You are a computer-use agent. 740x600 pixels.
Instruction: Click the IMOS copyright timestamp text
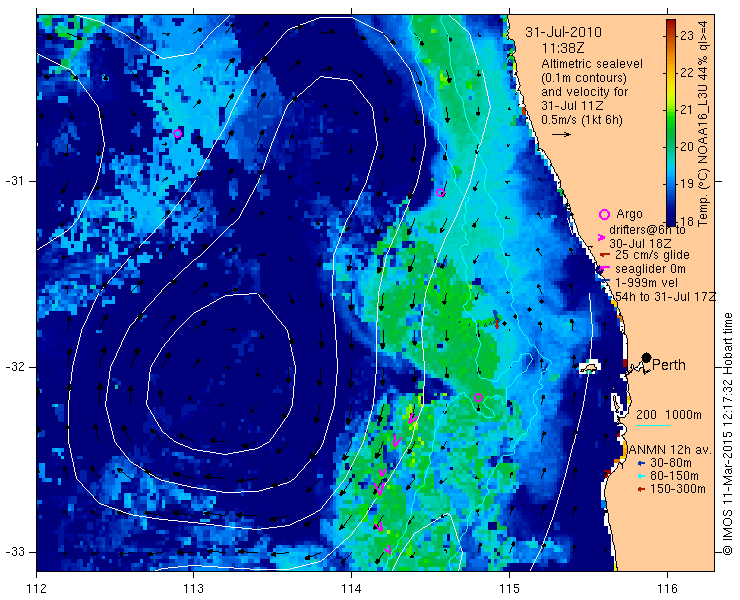coord(728,434)
